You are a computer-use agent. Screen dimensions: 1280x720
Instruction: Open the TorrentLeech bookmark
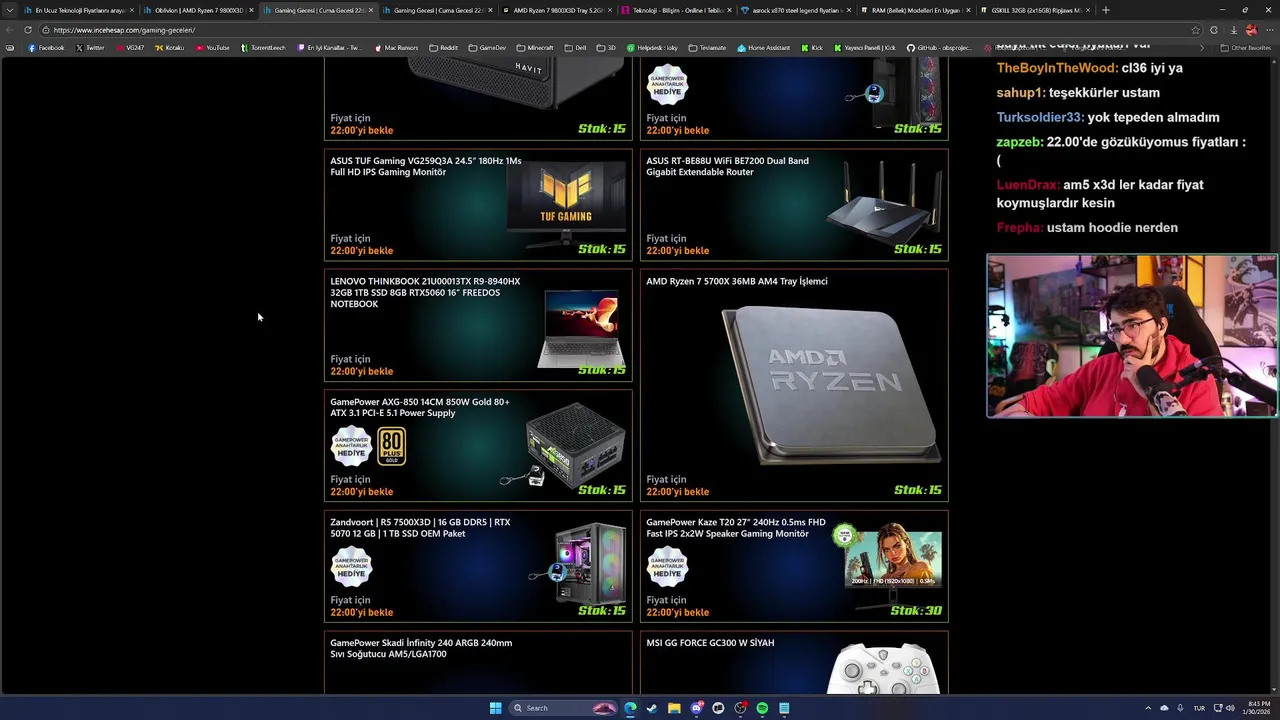coord(263,48)
